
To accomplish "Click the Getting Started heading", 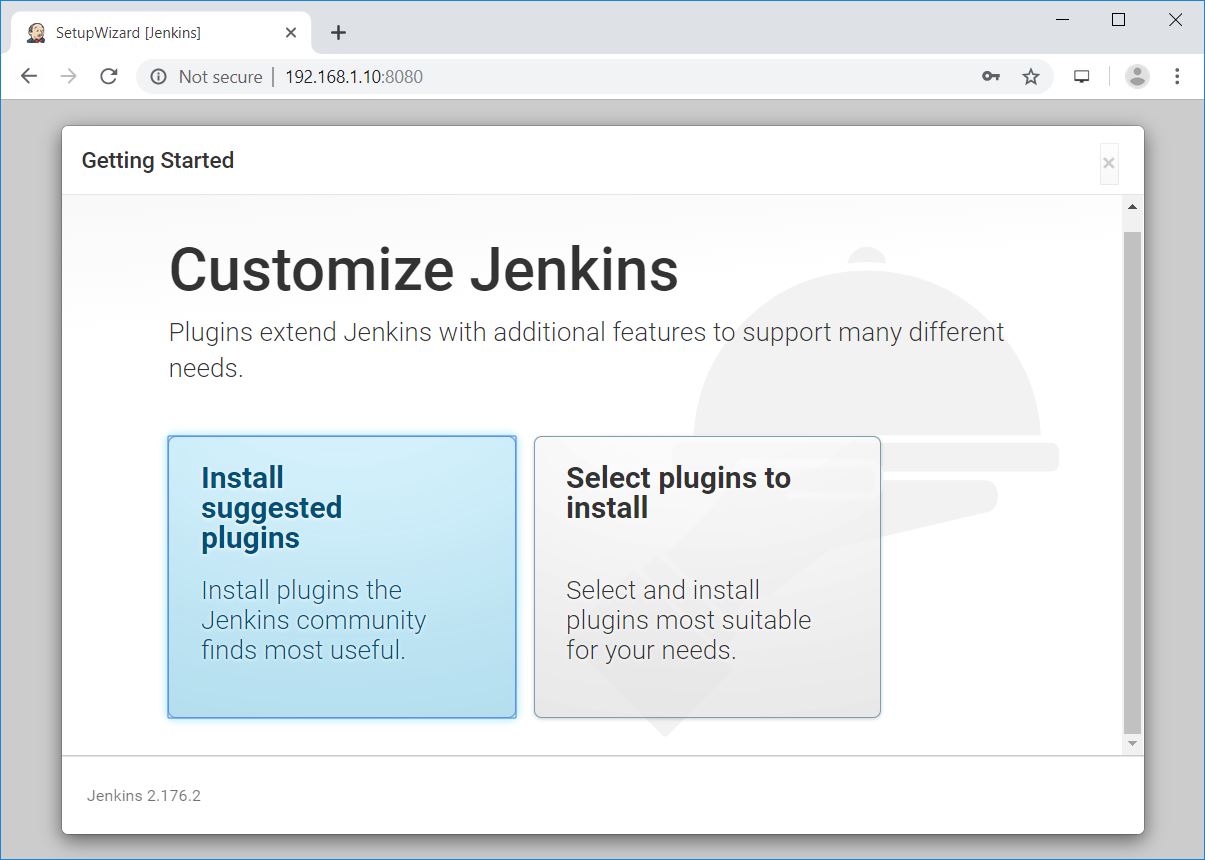I will tap(158, 160).
